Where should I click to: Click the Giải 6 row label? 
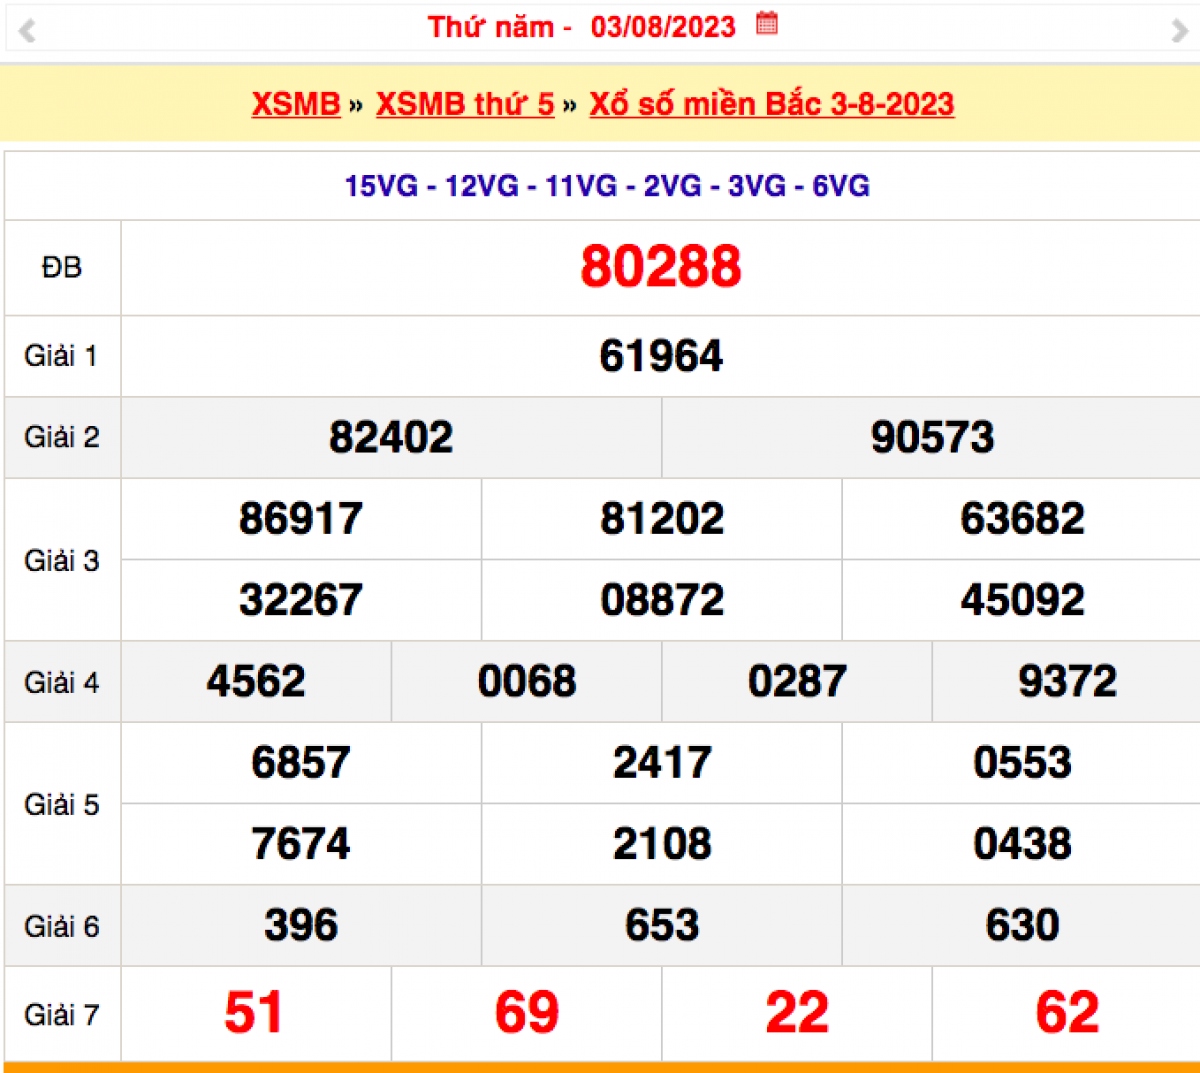(x=62, y=926)
